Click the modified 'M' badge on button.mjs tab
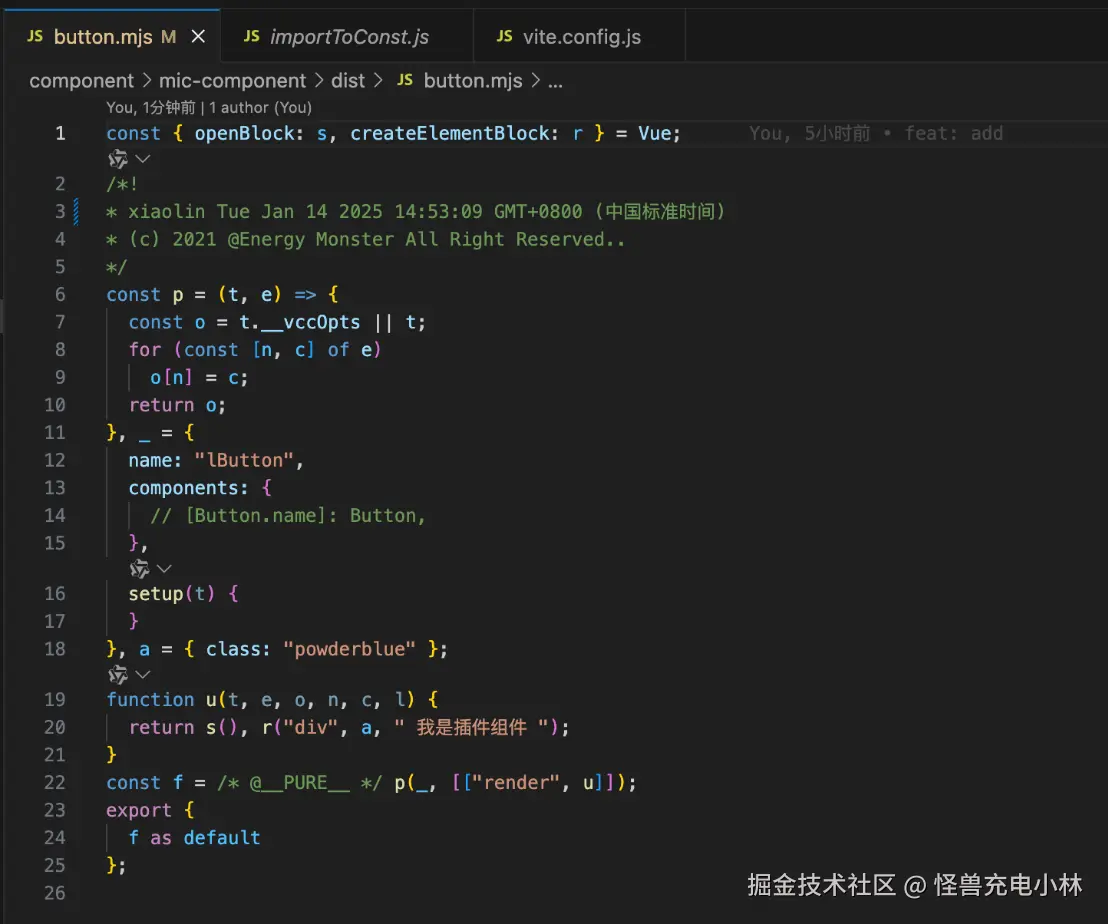The image size is (1108, 924). tap(168, 37)
